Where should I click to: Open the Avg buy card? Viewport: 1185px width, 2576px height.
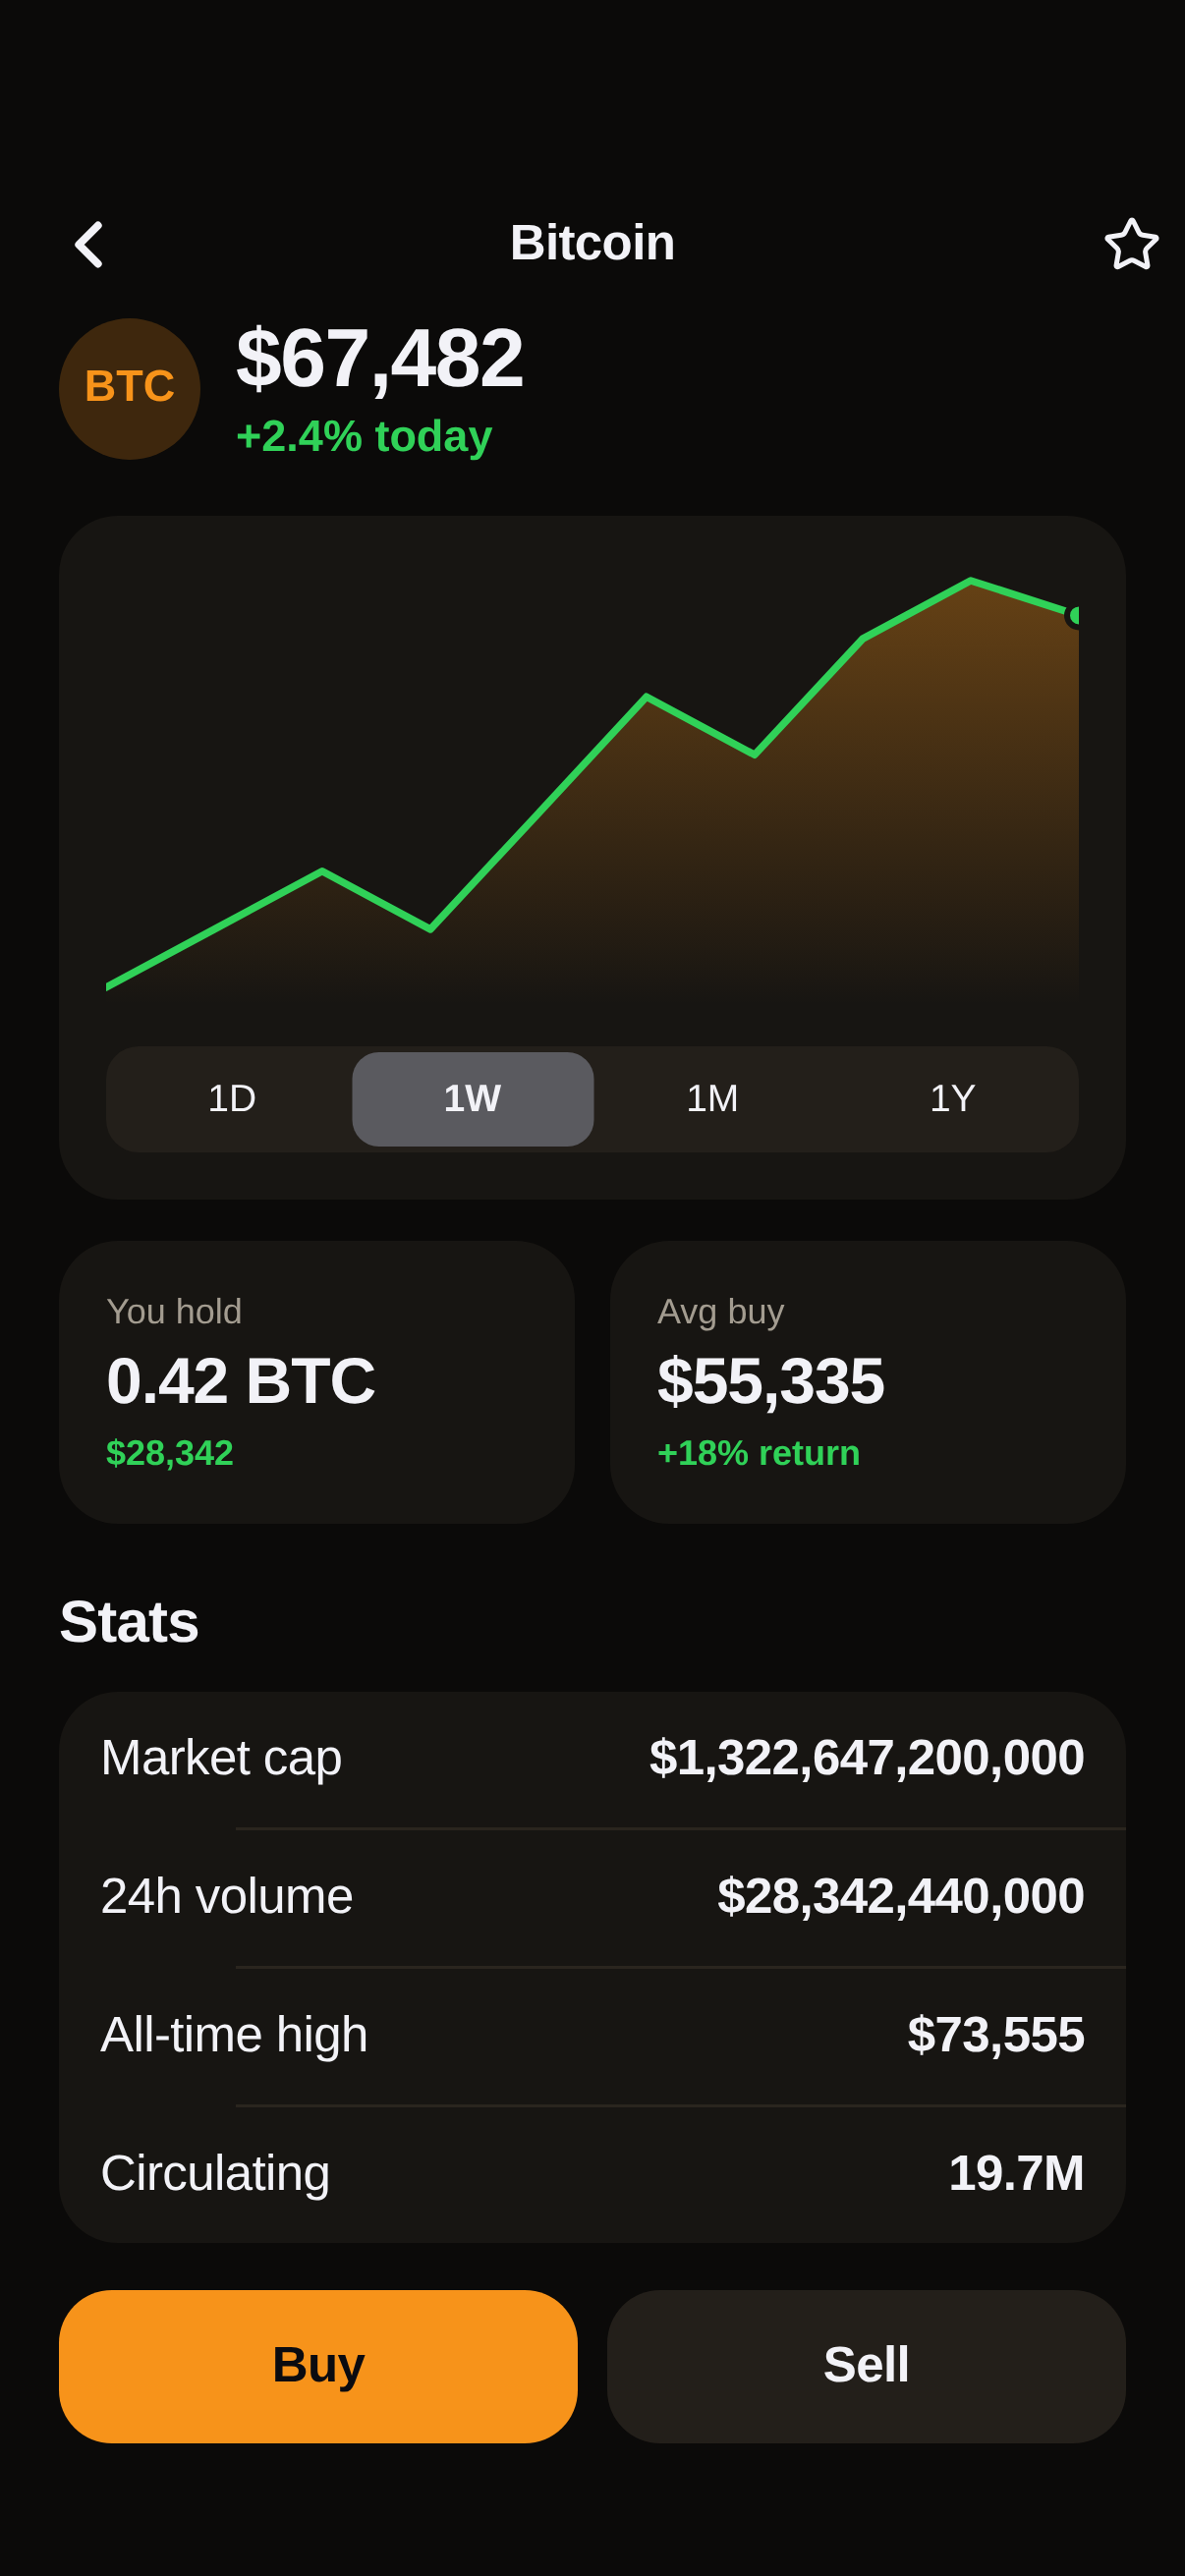[x=868, y=1382]
